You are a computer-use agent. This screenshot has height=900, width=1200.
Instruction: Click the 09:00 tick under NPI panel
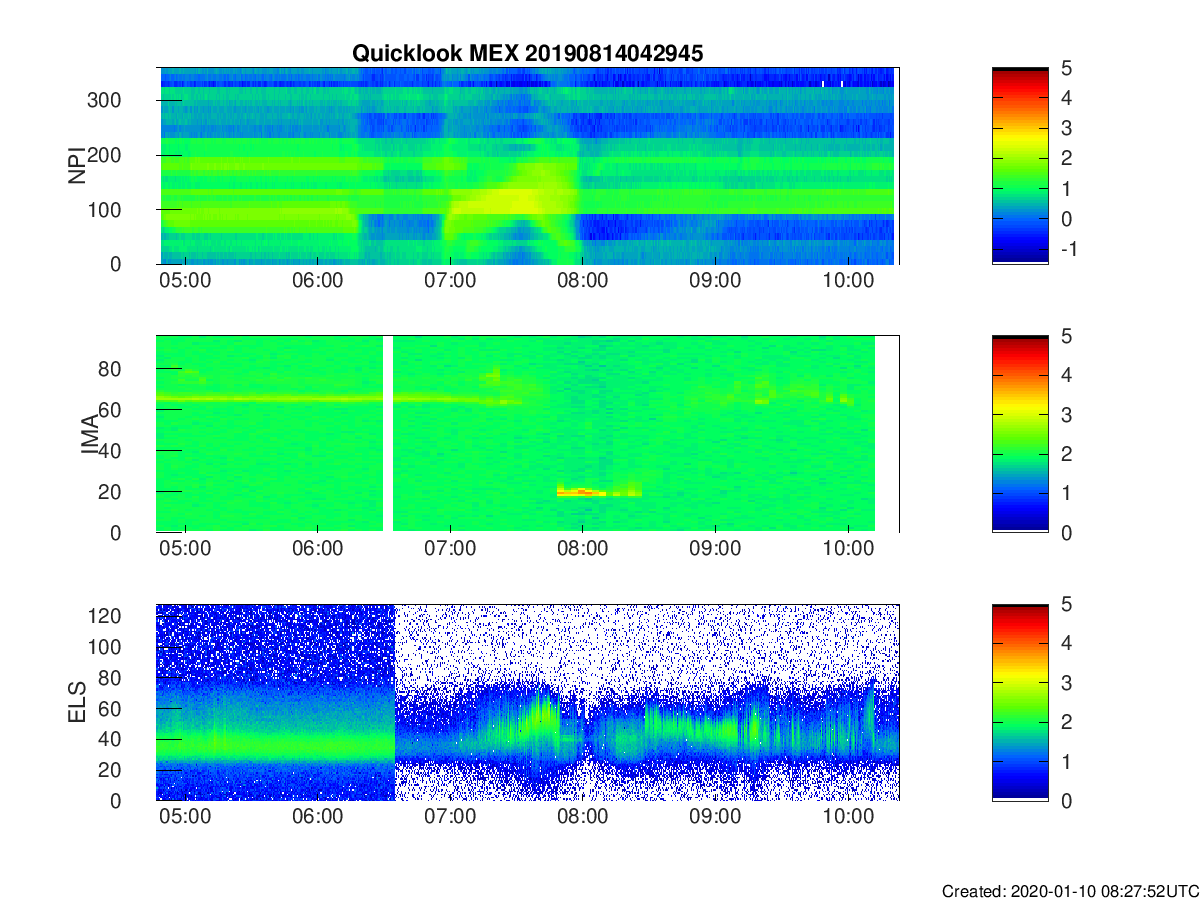715,280
